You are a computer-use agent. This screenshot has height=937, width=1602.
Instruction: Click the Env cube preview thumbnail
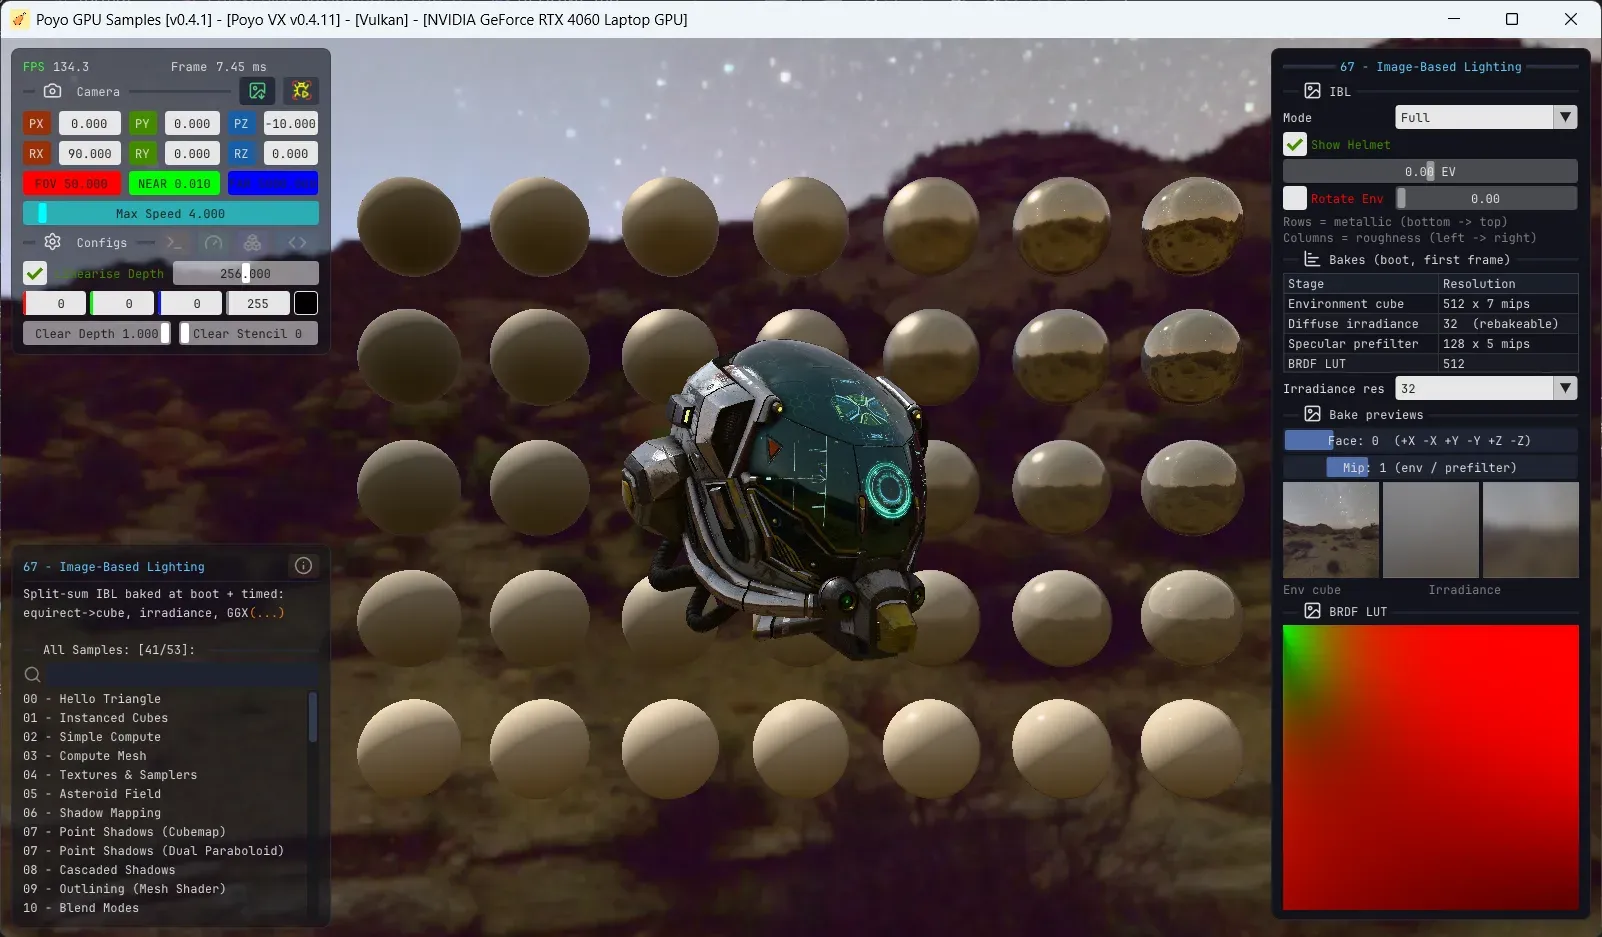click(1331, 530)
